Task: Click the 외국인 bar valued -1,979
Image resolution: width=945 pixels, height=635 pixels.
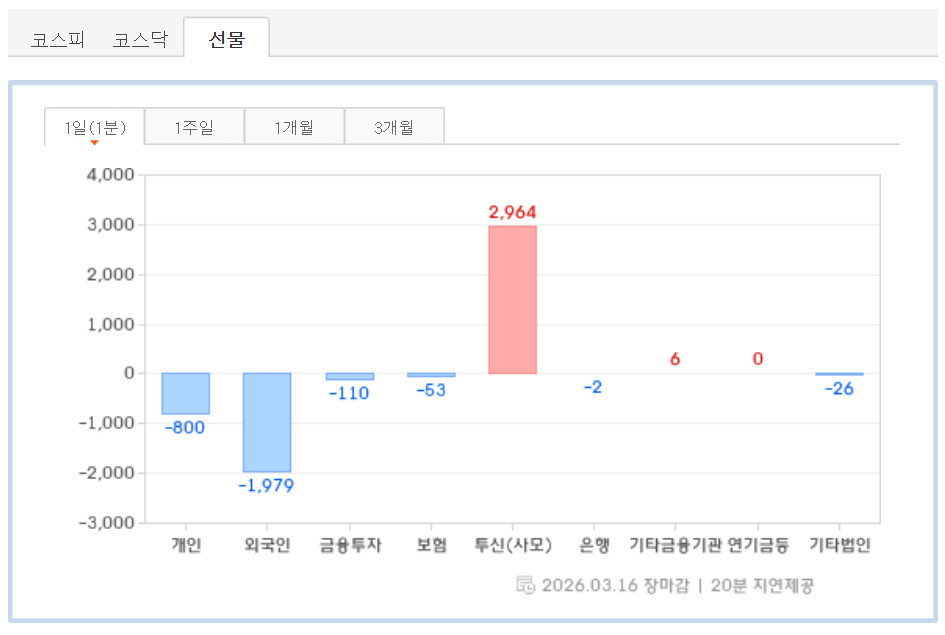Action: coord(267,422)
